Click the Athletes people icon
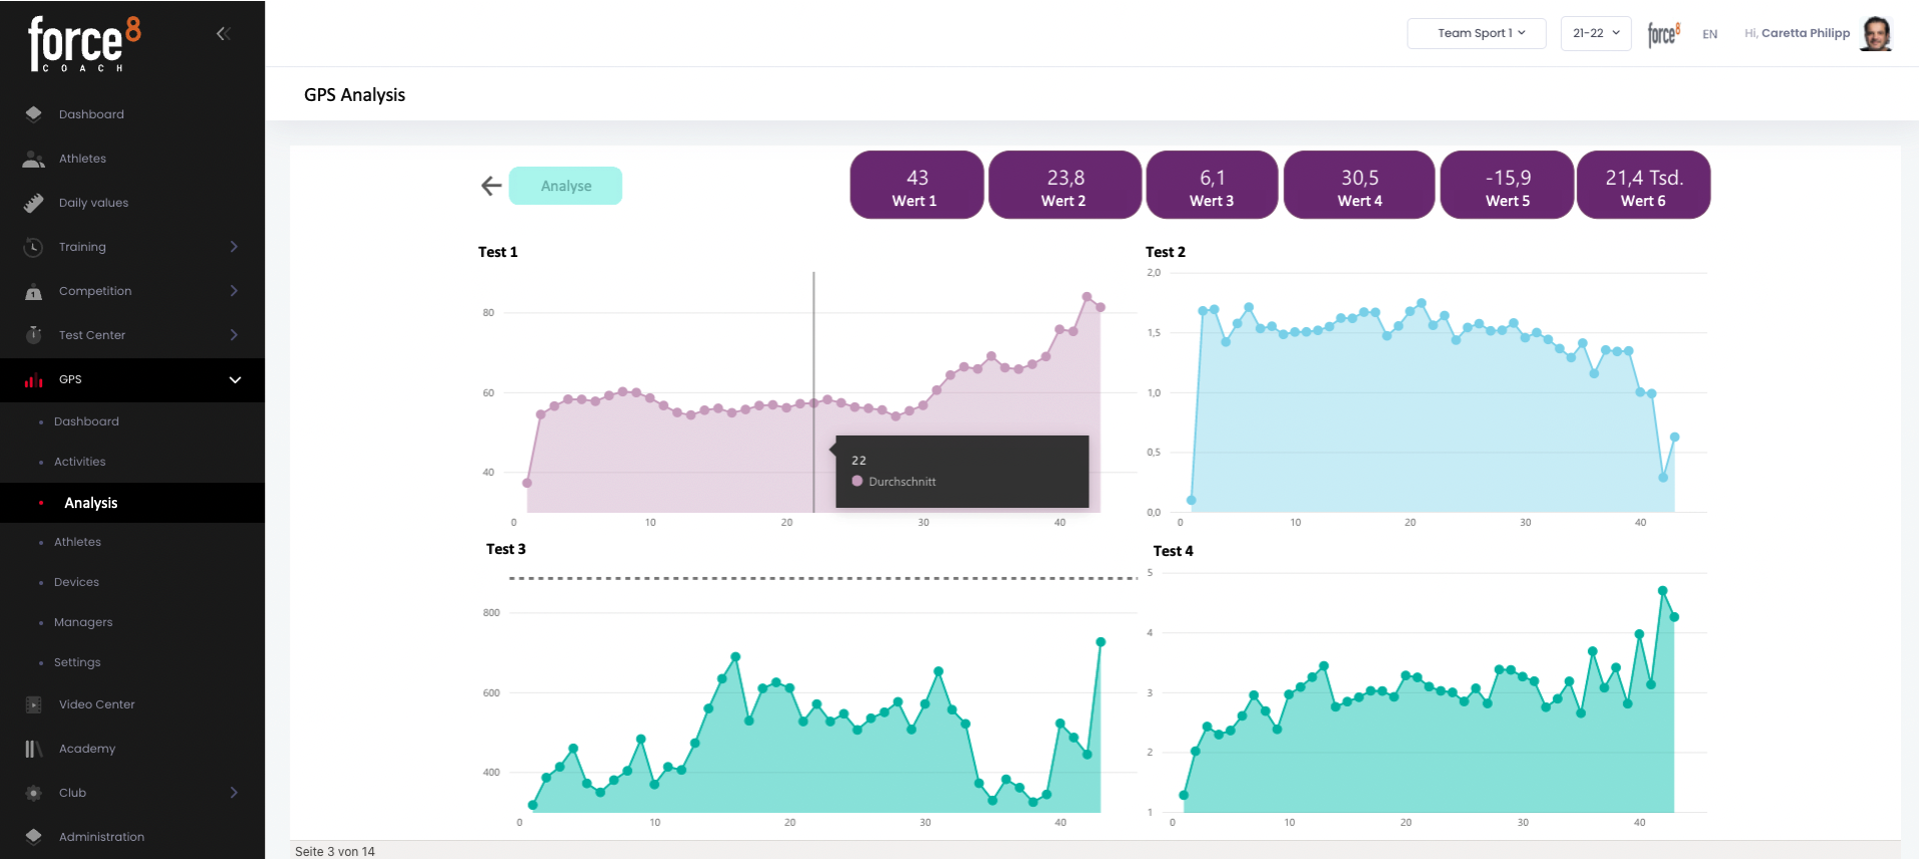This screenshot has height=861, width=1920. click(34, 159)
